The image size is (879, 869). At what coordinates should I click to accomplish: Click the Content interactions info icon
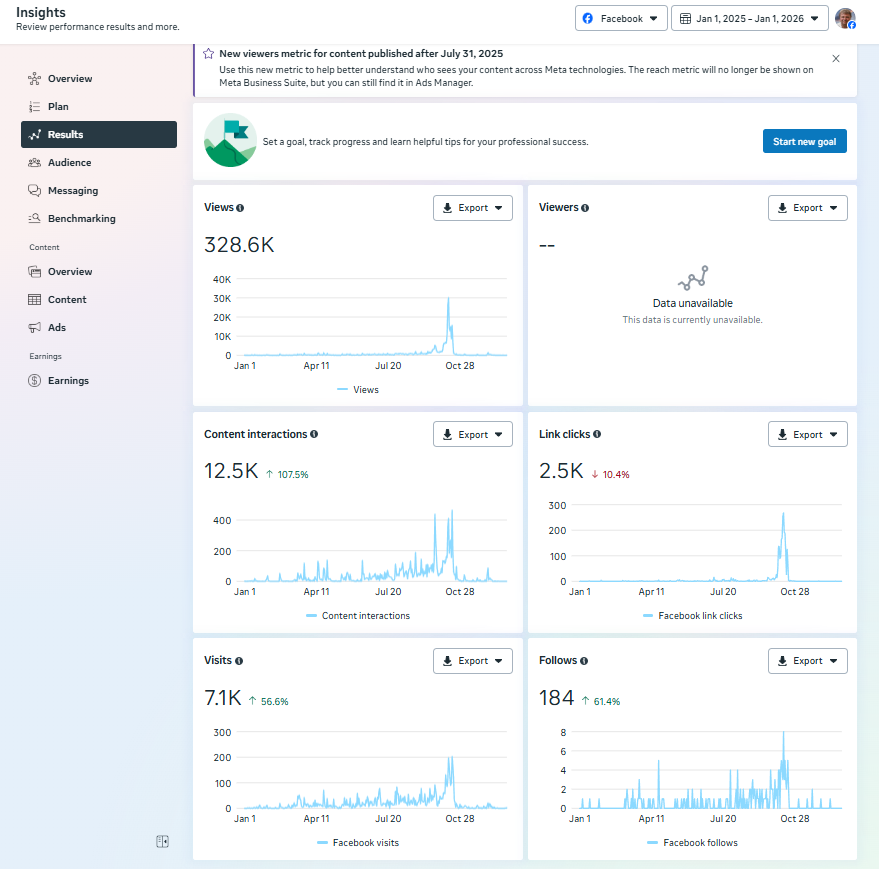pos(314,435)
